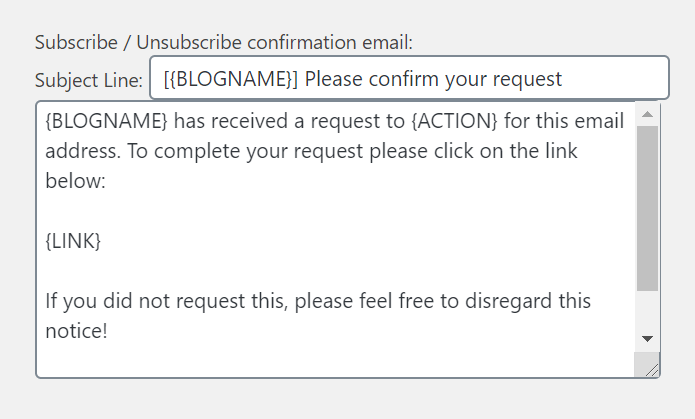
Task: Click the blank line above {LINK}
Action: [x=336, y=211]
